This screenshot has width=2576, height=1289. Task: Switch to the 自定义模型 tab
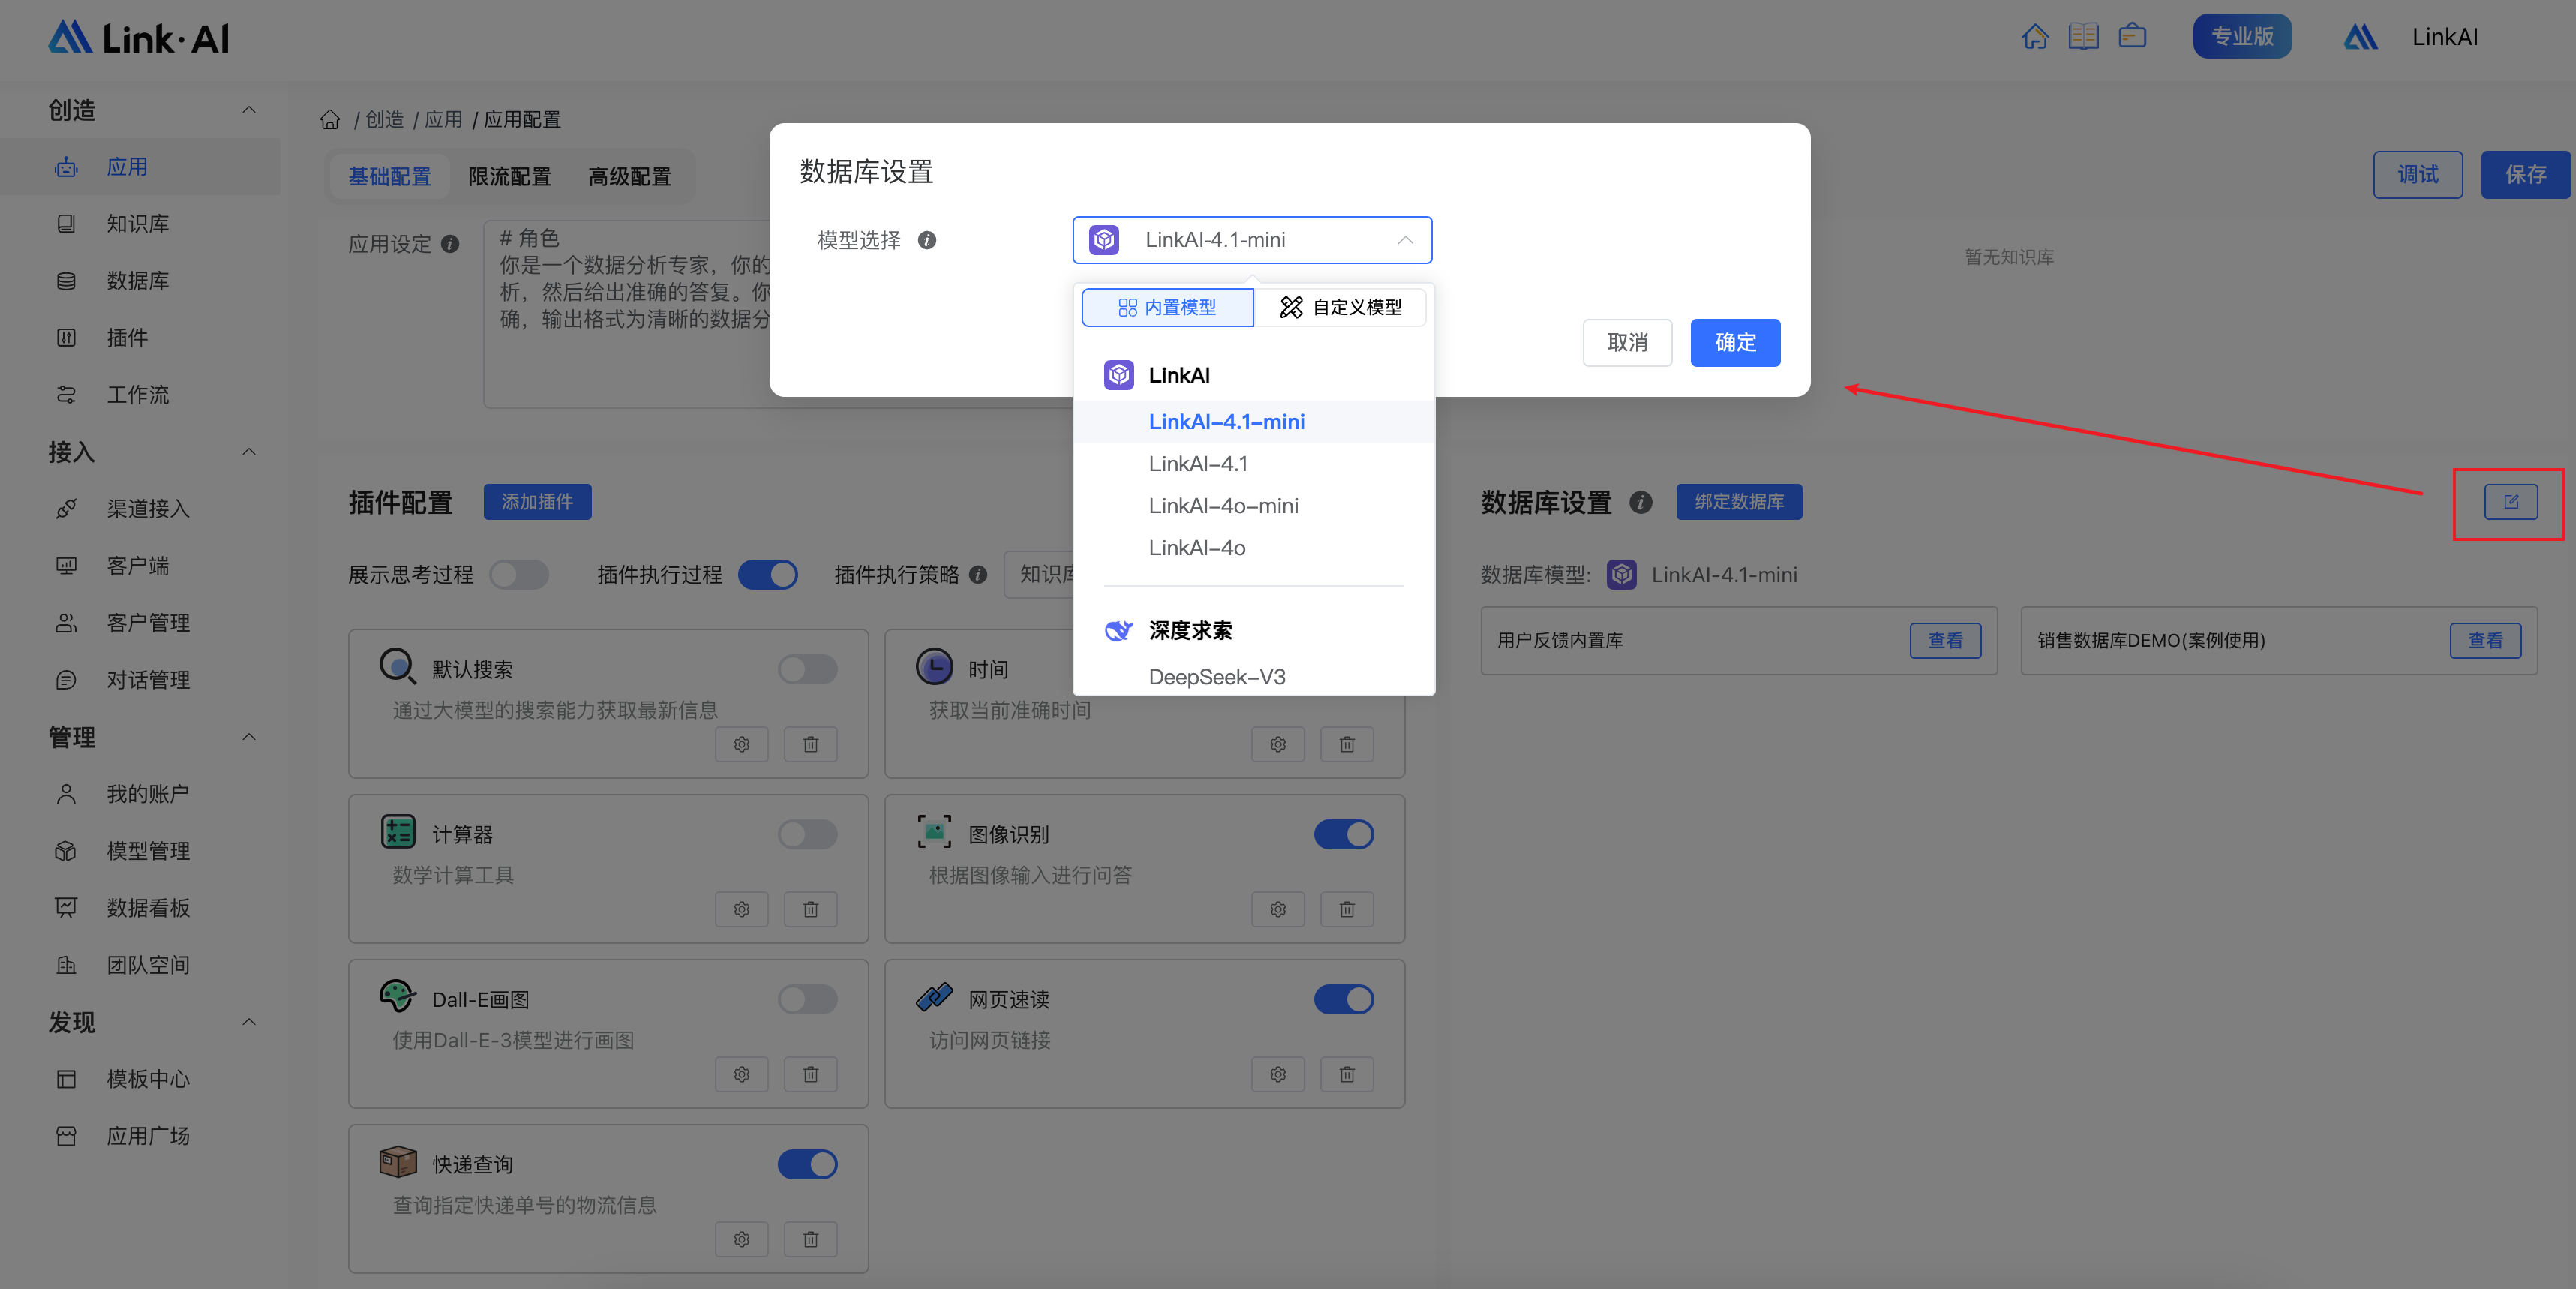pos(1340,307)
